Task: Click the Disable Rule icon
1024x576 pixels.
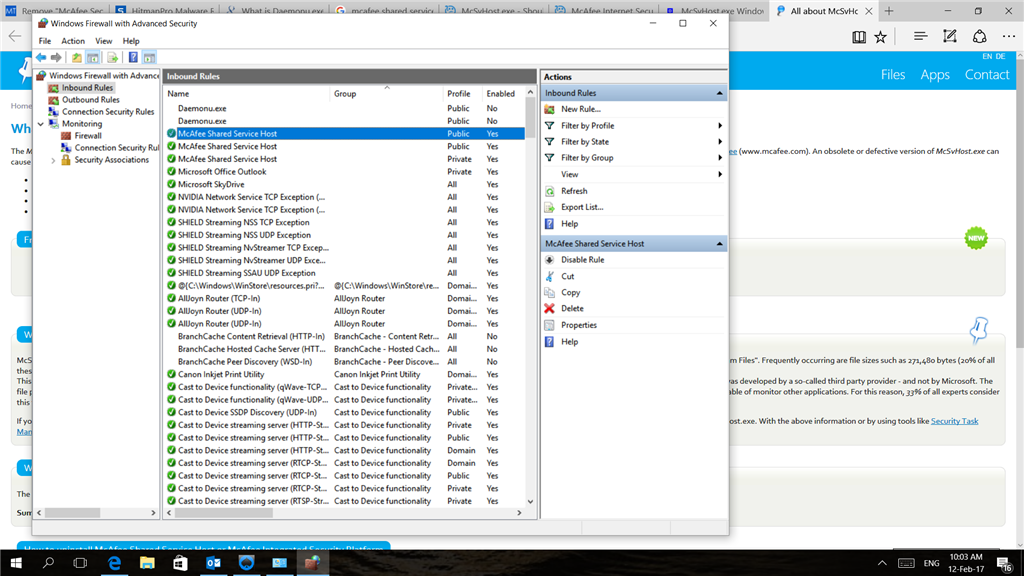Action: pyautogui.click(x=550, y=260)
